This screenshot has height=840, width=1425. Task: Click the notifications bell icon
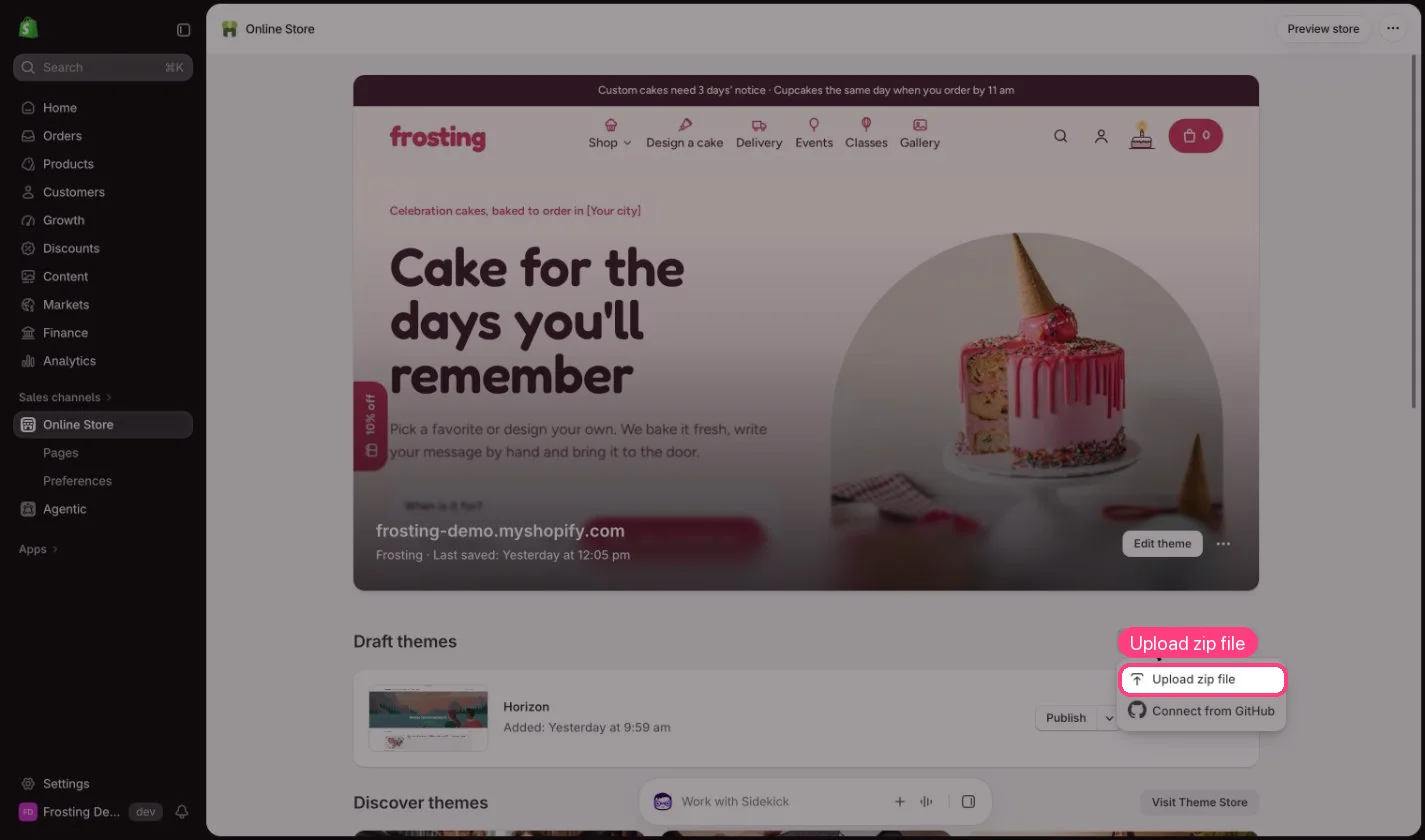pos(182,812)
